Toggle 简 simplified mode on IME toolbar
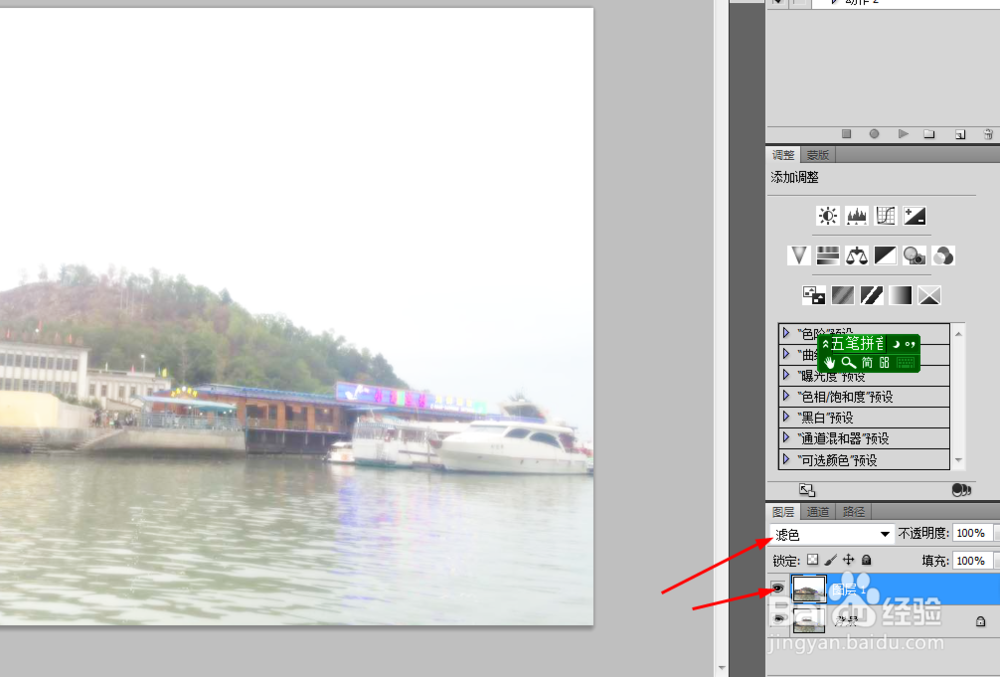The width and height of the screenshot is (1000, 677). (867, 363)
